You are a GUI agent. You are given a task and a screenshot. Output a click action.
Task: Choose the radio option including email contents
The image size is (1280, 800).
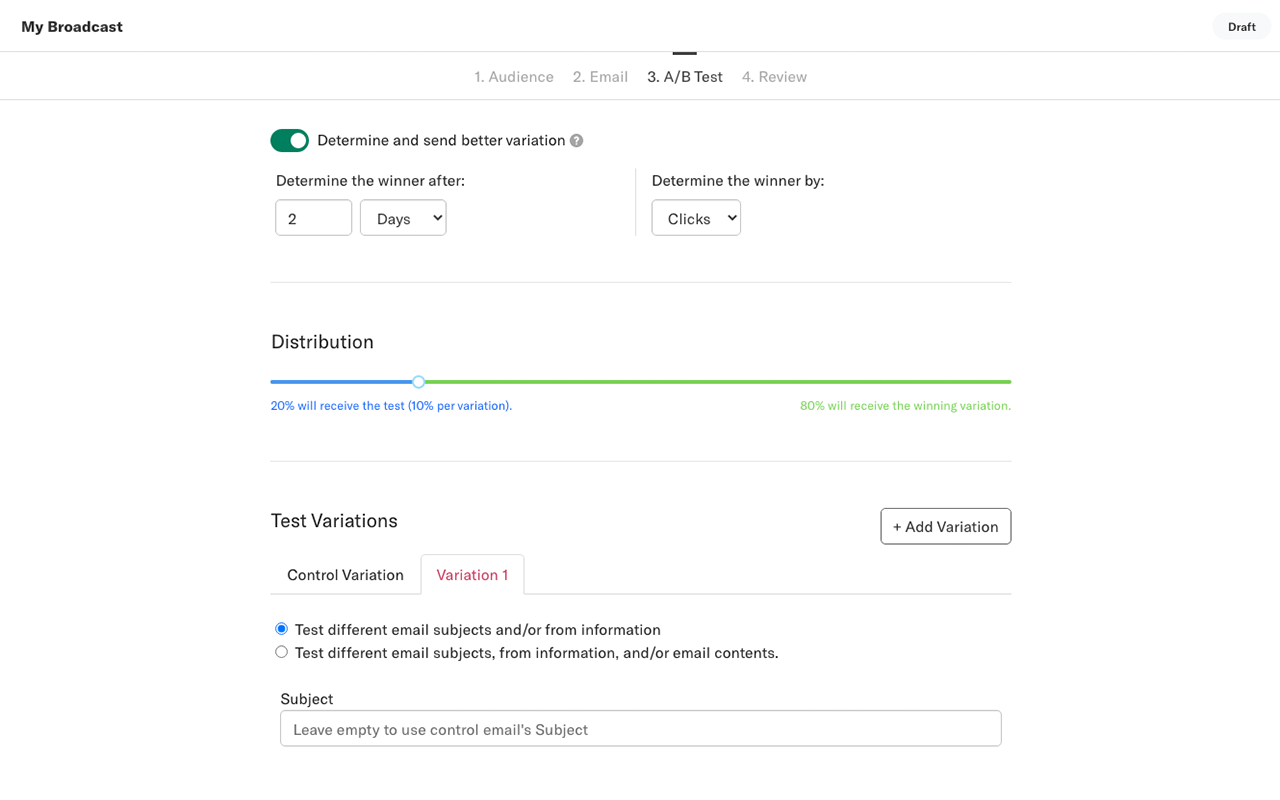(281, 652)
